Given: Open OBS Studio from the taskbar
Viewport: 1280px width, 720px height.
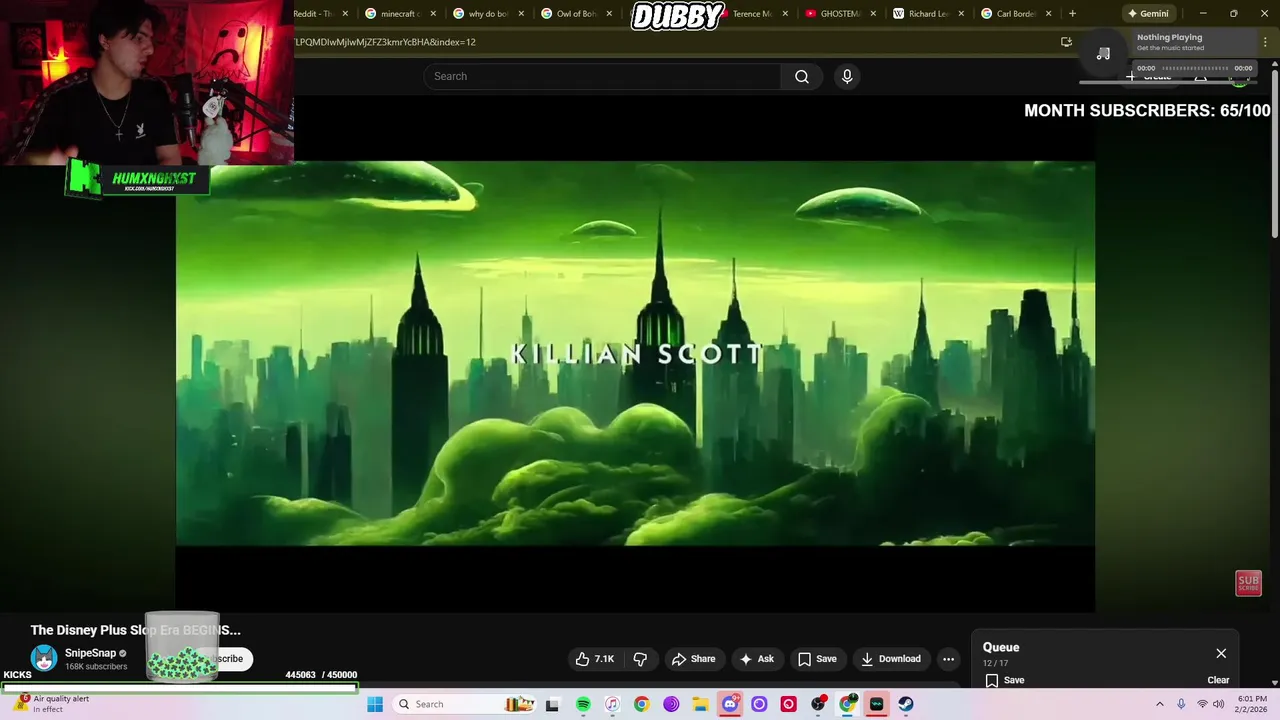Looking at the screenshot, I should point(818,704).
